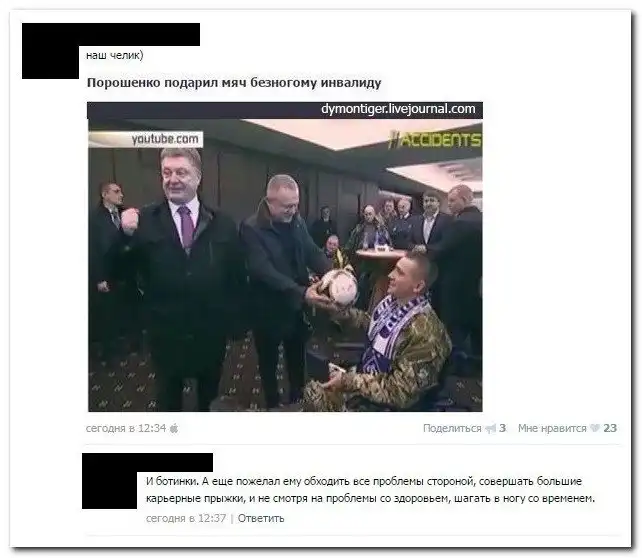Open the post timestamp сегодня в 12:34

pos(126,428)
